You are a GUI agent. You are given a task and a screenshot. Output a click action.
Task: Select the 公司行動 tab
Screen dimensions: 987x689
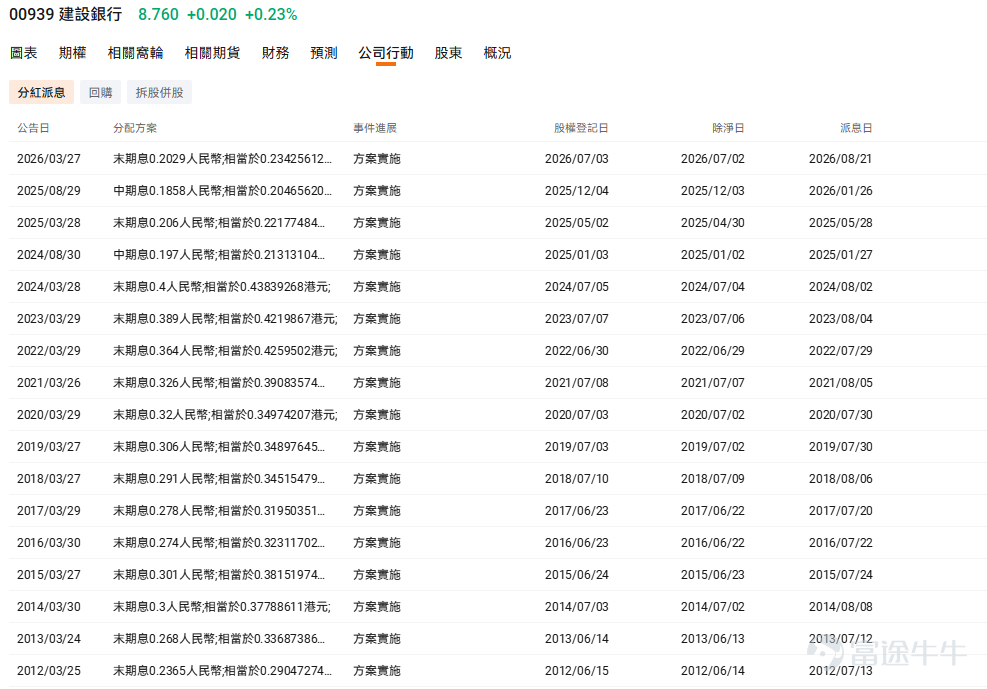click(x=386, y=53)
